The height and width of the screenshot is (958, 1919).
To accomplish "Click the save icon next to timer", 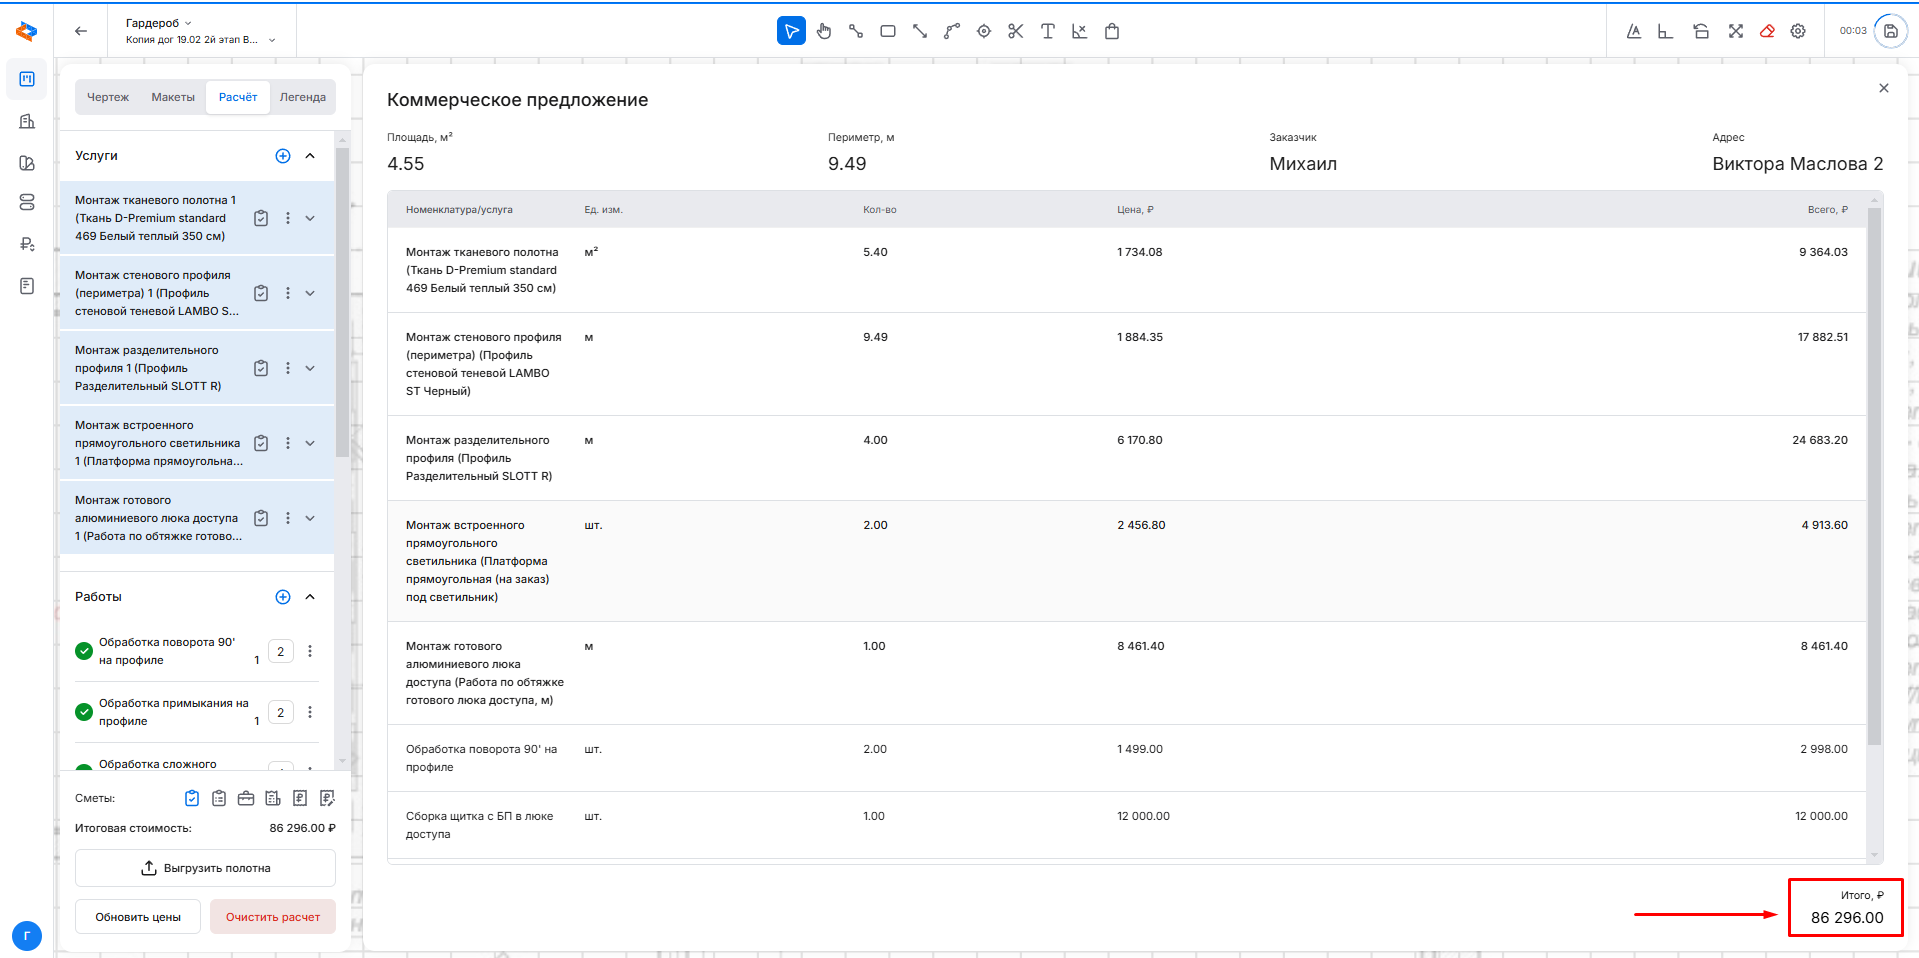I will (1890, 31).
